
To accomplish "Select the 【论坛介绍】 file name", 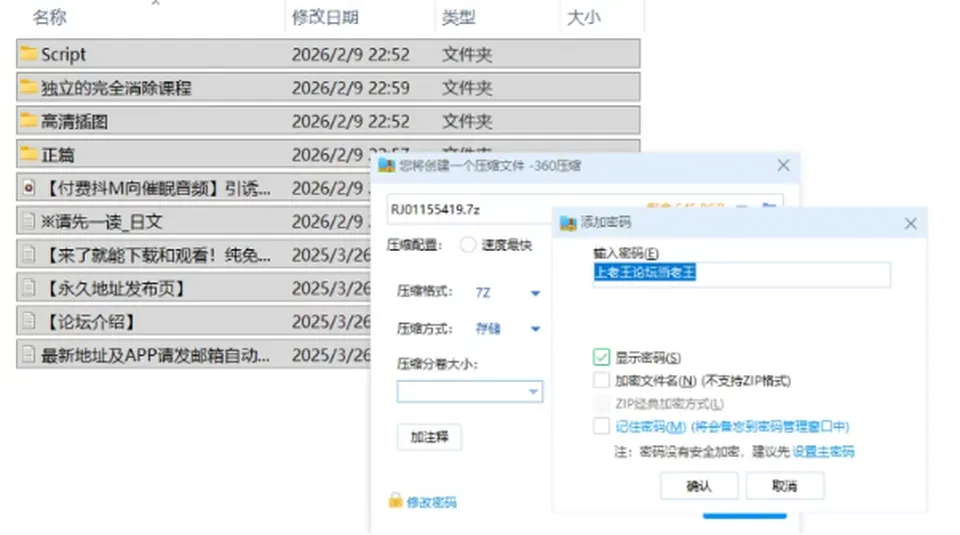I will click(x=91, y=321).
